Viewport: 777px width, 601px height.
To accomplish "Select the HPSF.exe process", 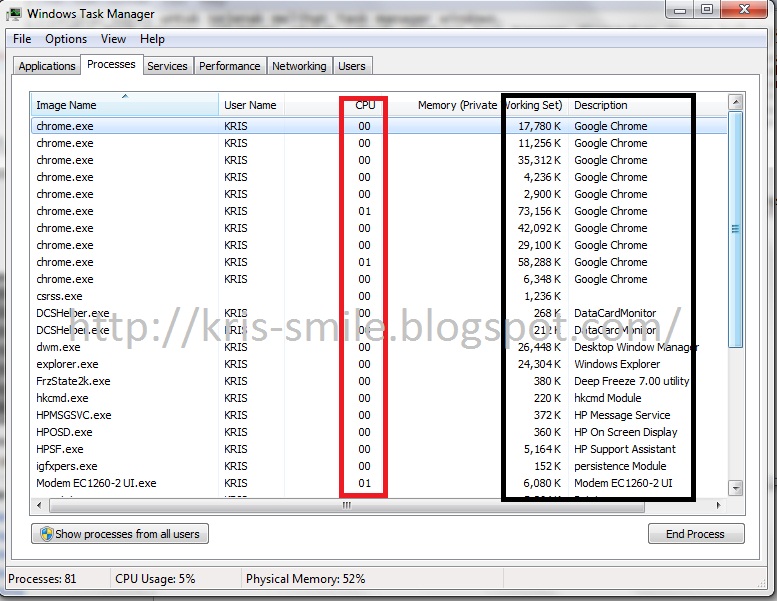I will click(x=379, y=449).
